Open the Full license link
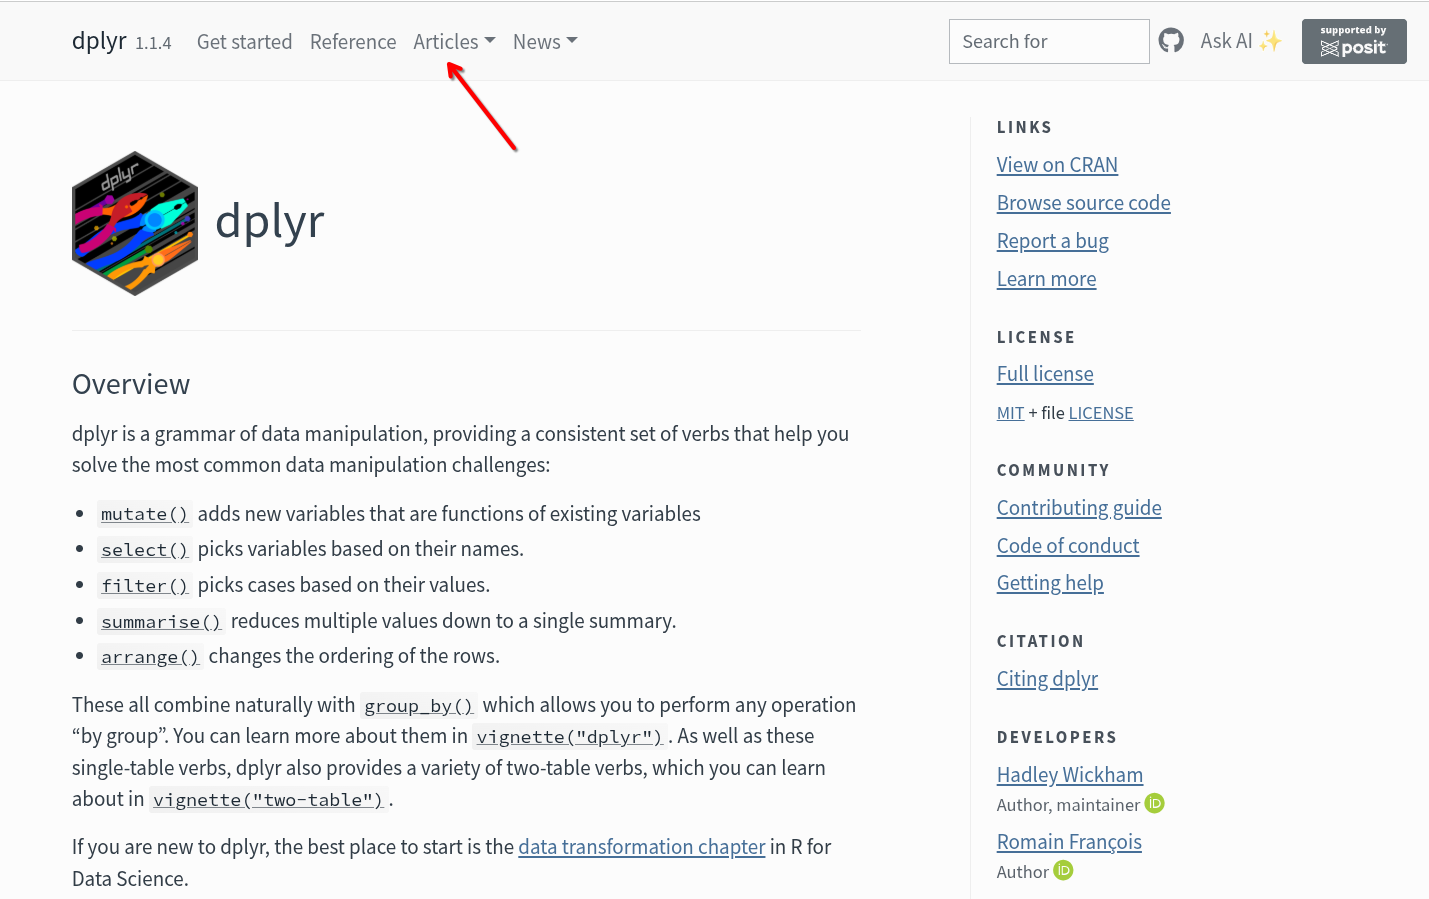1429x899 pixels. [1045, 374]
